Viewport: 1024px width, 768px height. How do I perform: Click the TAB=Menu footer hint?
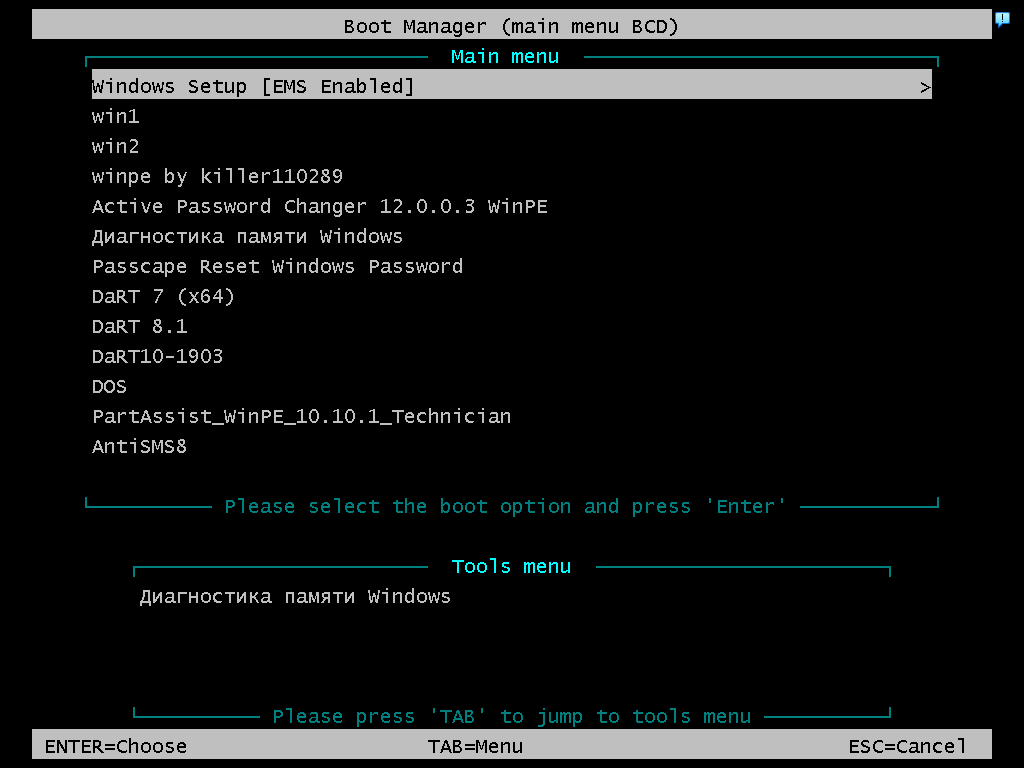point(475,746)
